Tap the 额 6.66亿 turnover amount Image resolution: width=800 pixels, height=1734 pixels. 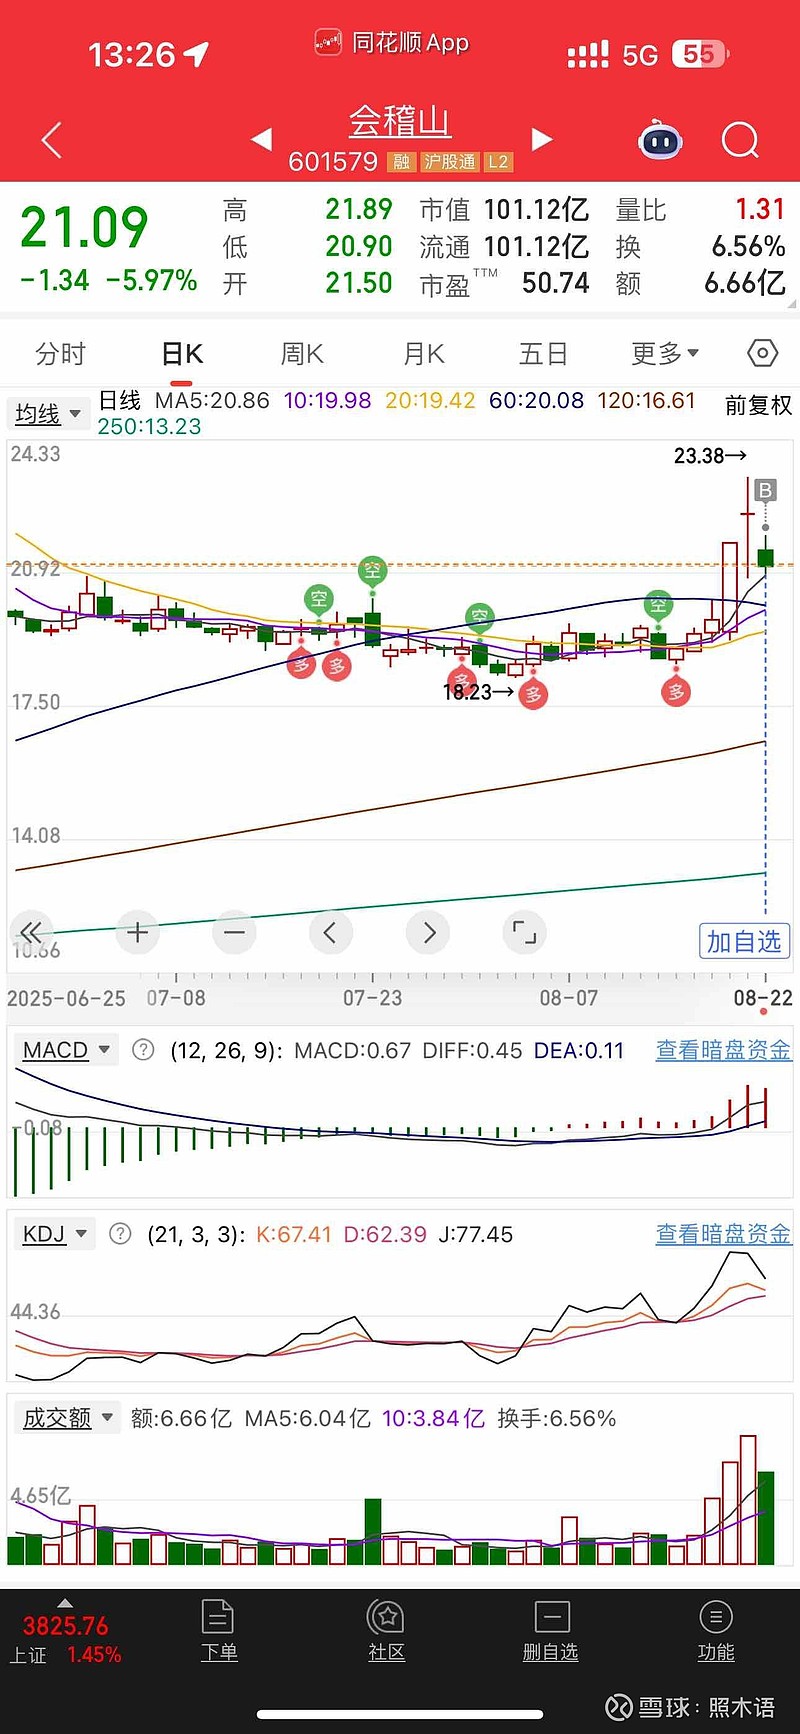[x=700, y=284]
